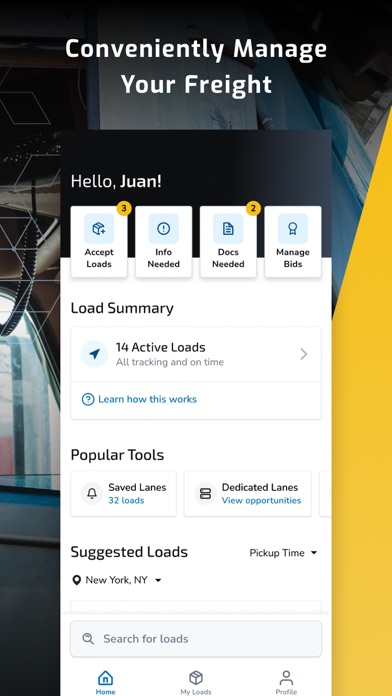Tap the Docs Needed label
Screen dimensions: 392x696
pos(228,258)
